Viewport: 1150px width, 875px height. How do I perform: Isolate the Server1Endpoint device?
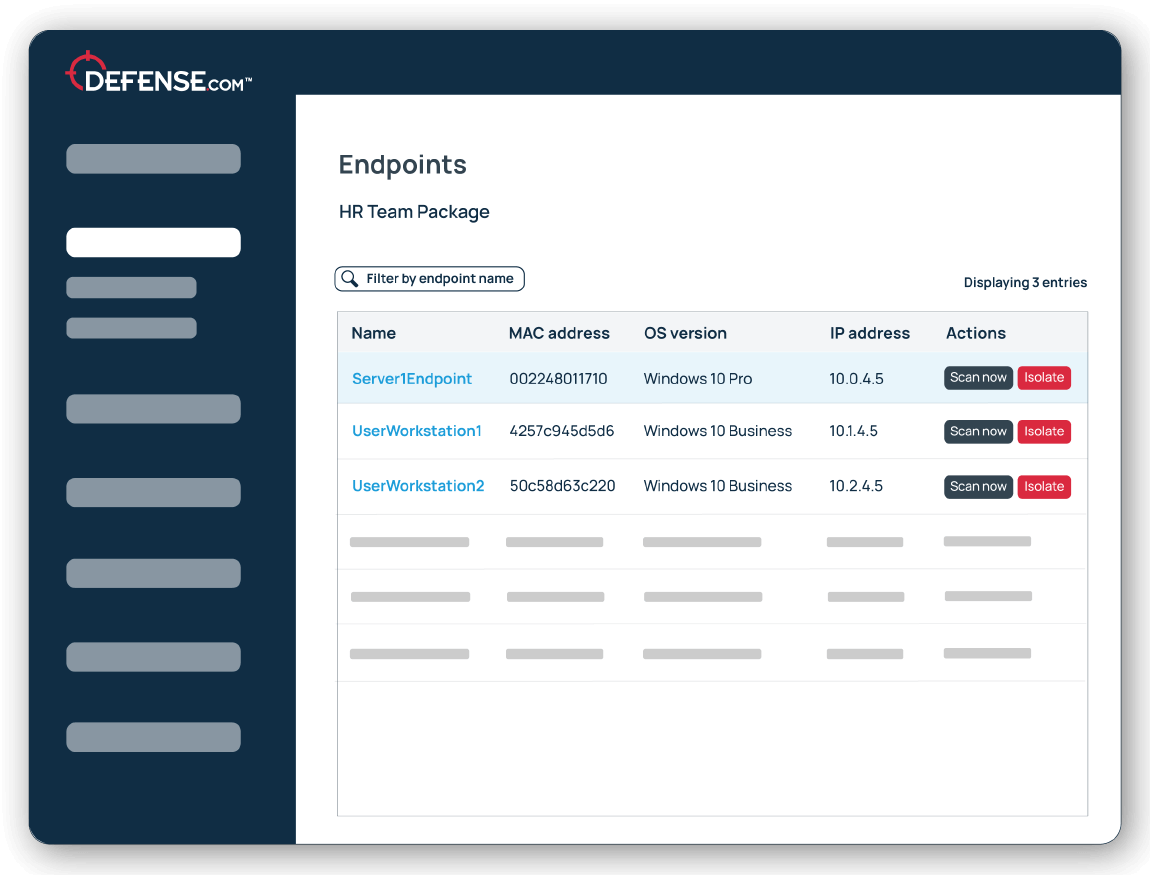1044,377
